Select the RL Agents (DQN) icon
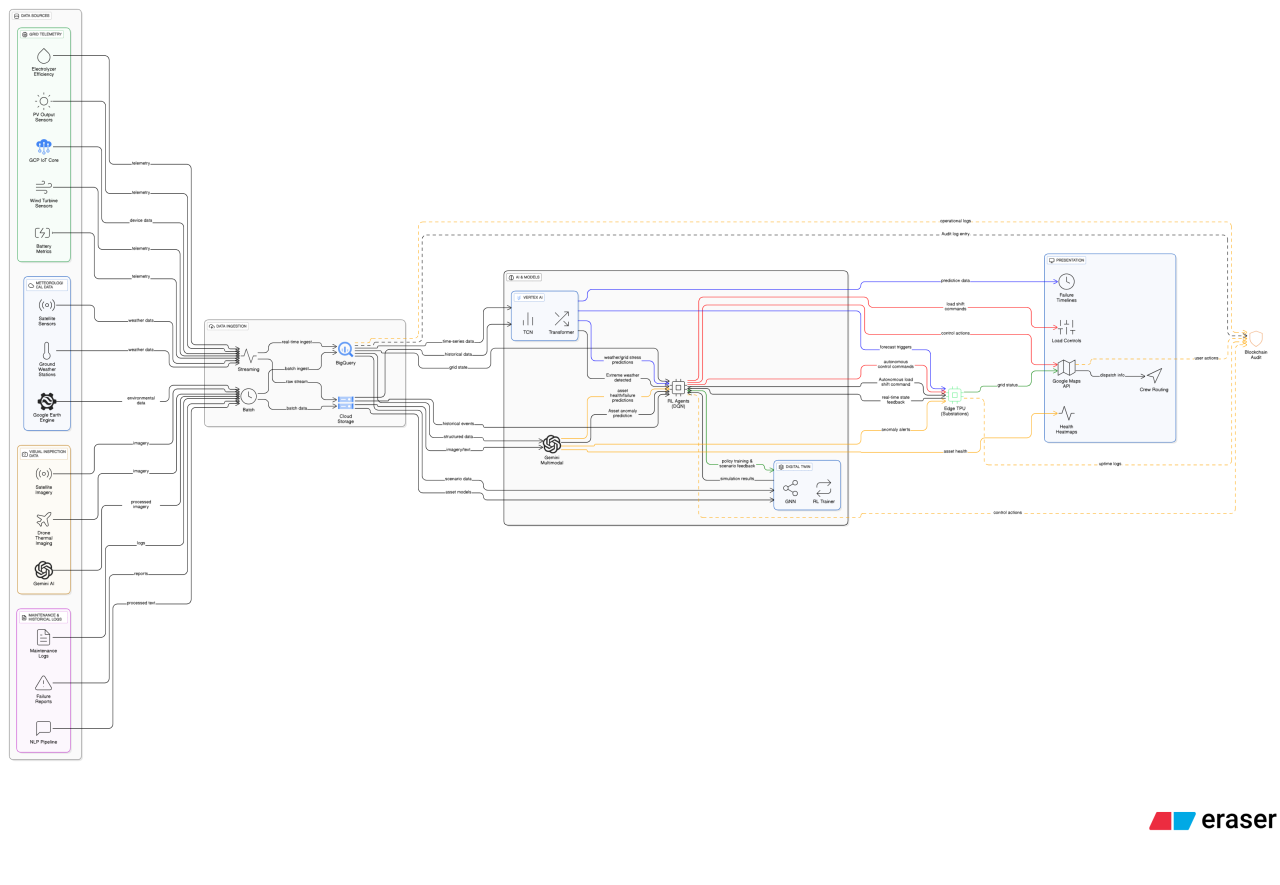The height and width of the screenshot is (885, 1280). pyautogui.click(x=678, y=385)
